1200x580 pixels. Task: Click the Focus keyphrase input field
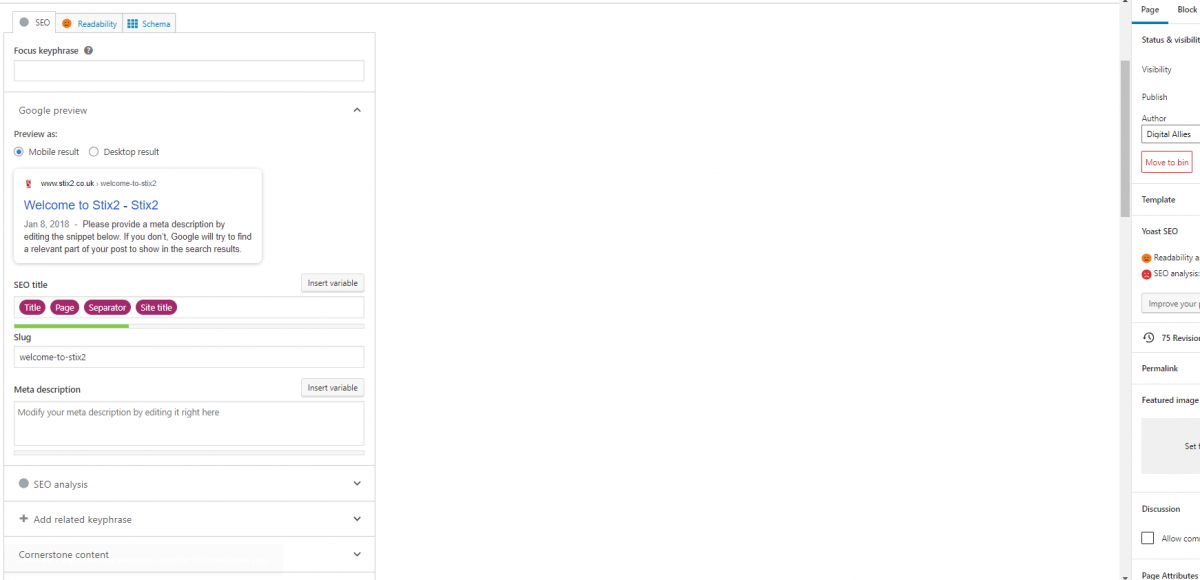[x=189, y=71]
